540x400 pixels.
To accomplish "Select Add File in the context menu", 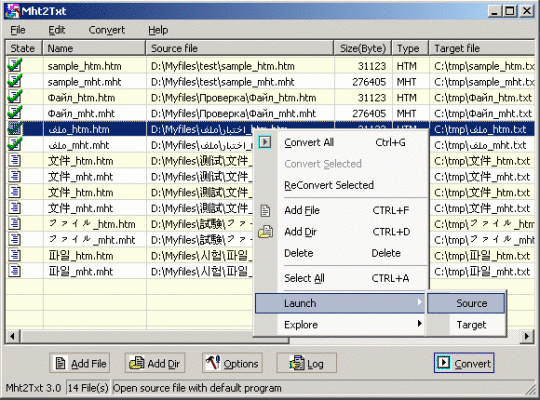I will [x=340, y=210].
